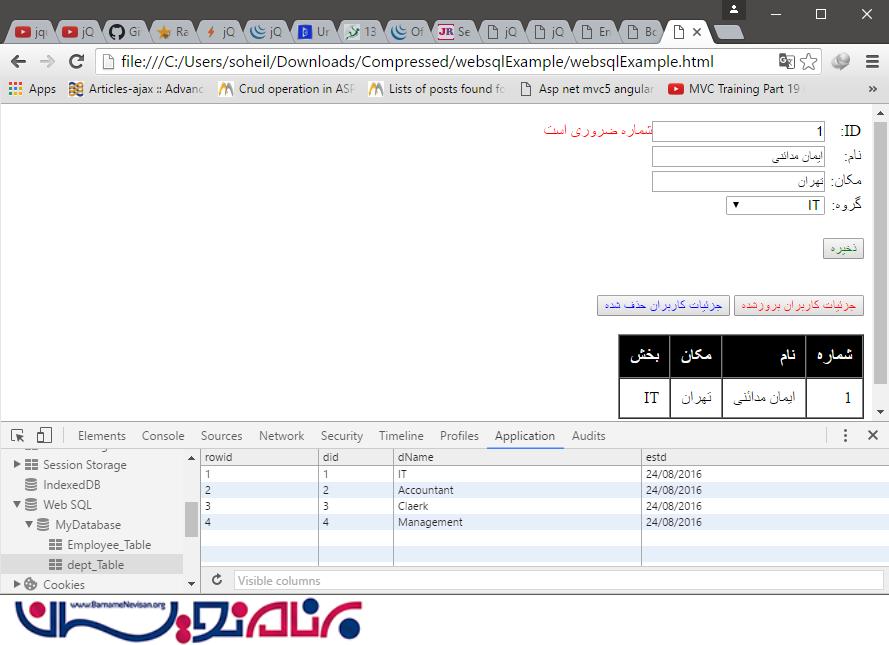Viewport: 889px width, 645px height.
Task: Click the red 'جزئیات کاربران بروزشده' button
Action: (798, 305)
